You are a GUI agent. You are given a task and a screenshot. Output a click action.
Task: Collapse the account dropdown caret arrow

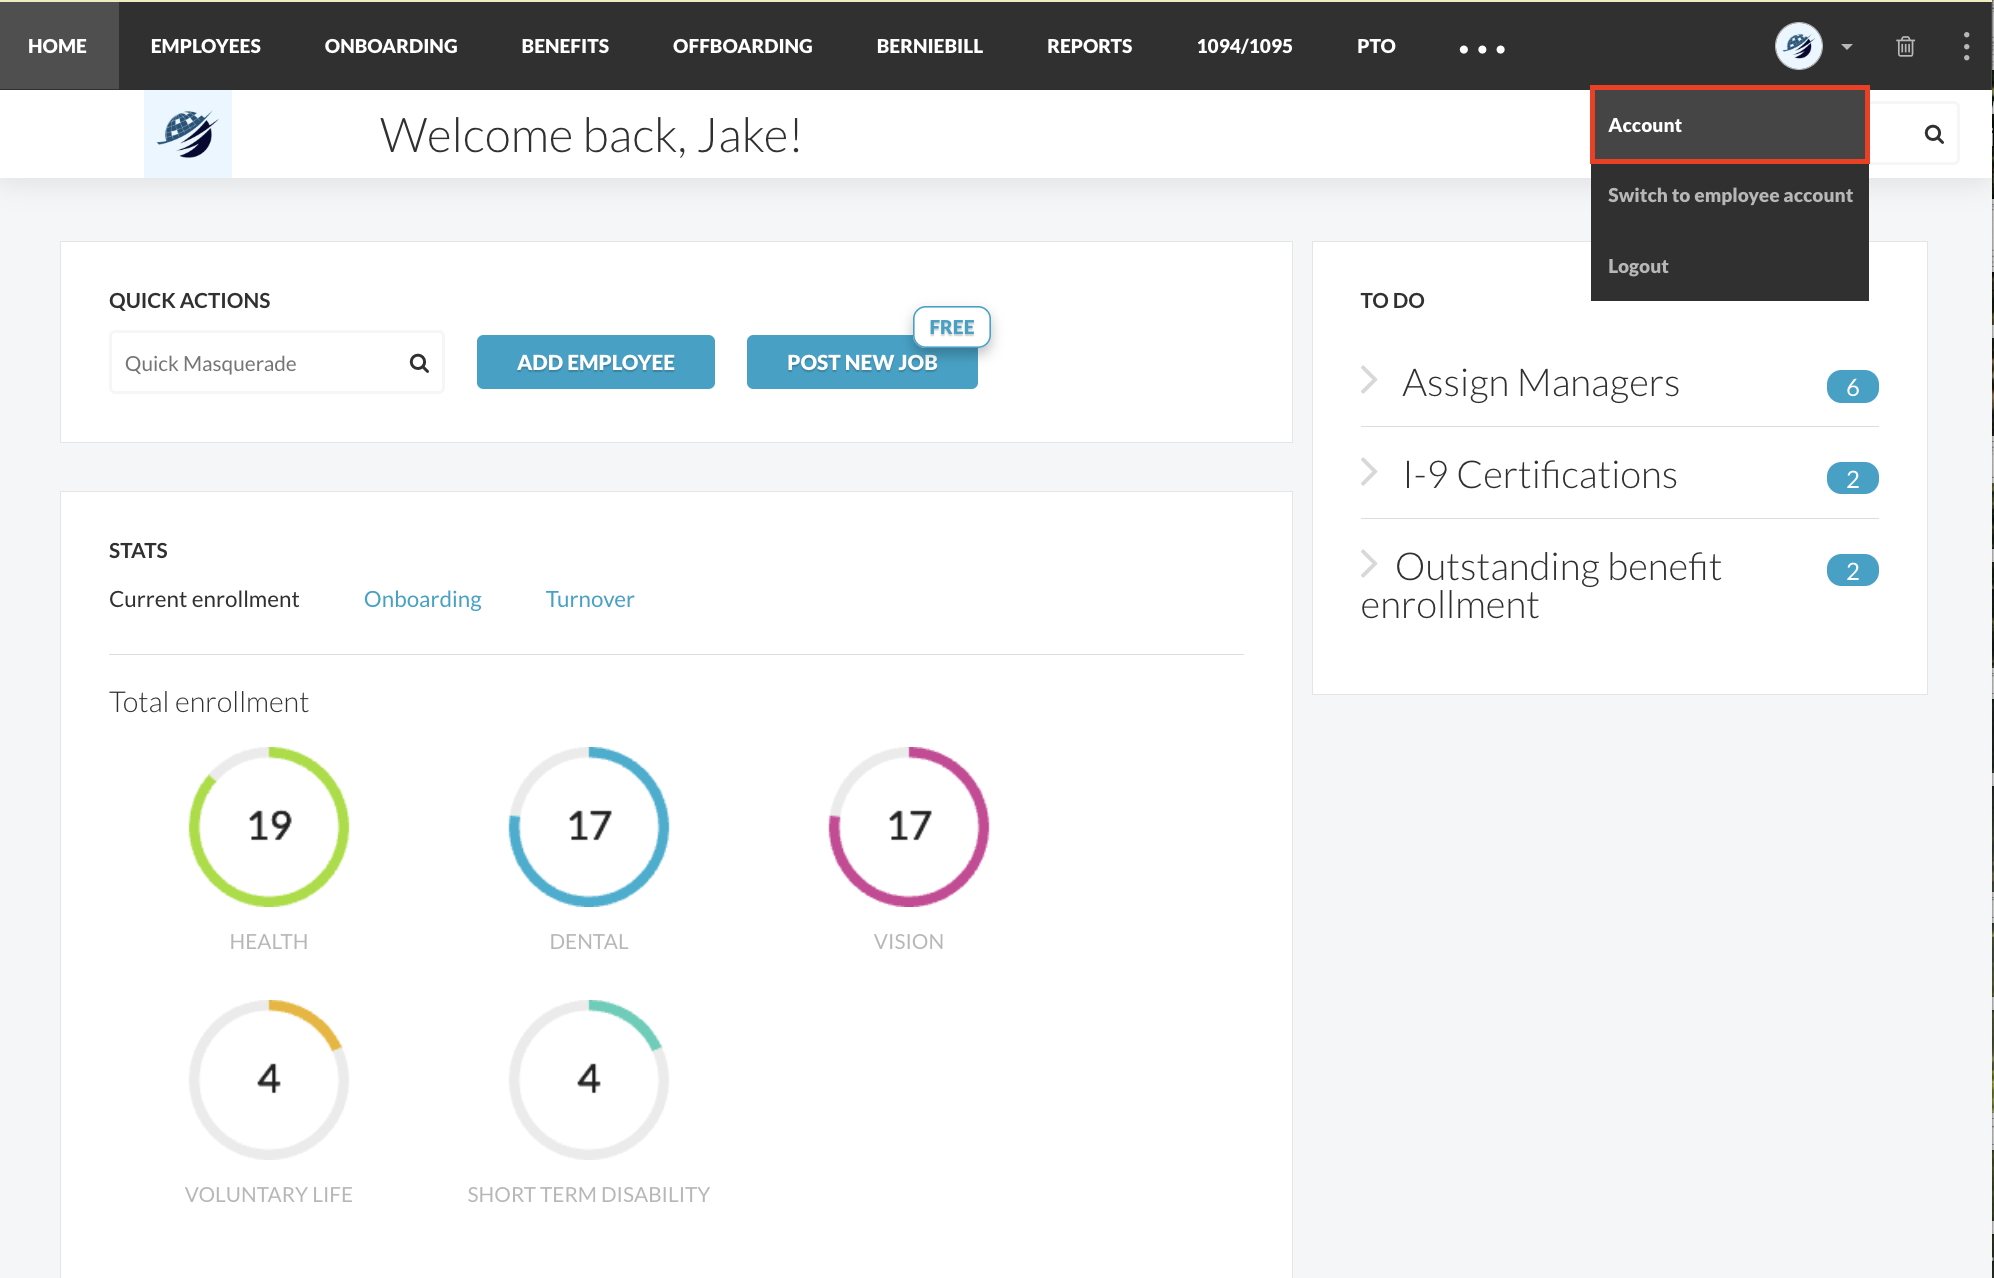click(1847, 46)
